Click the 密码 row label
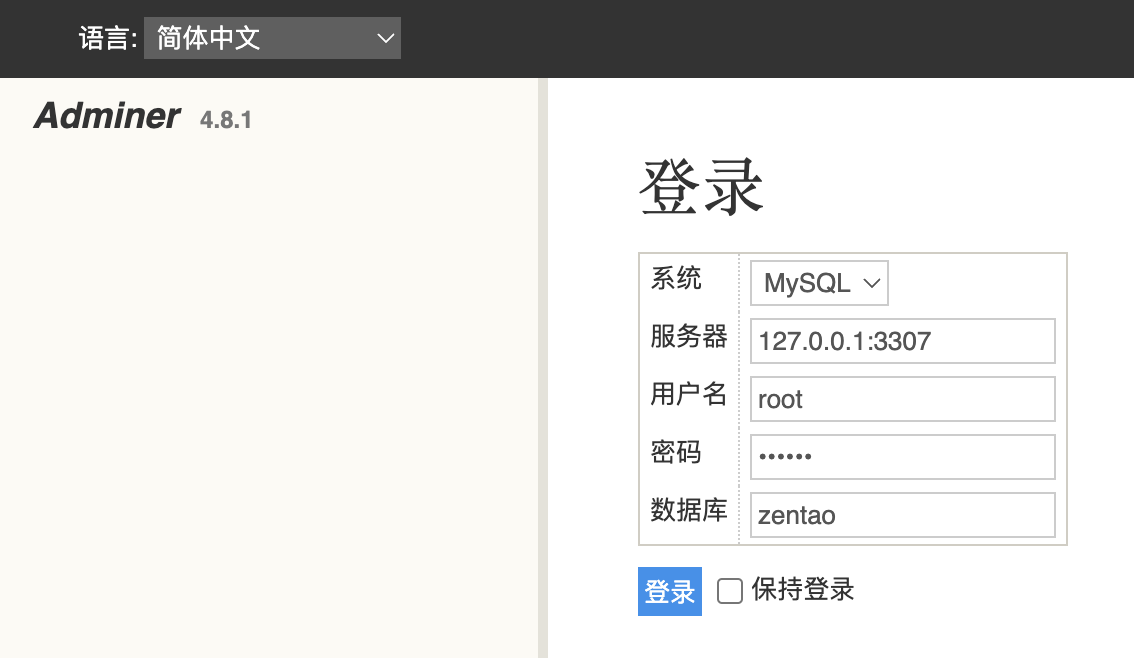 (677, 453)
